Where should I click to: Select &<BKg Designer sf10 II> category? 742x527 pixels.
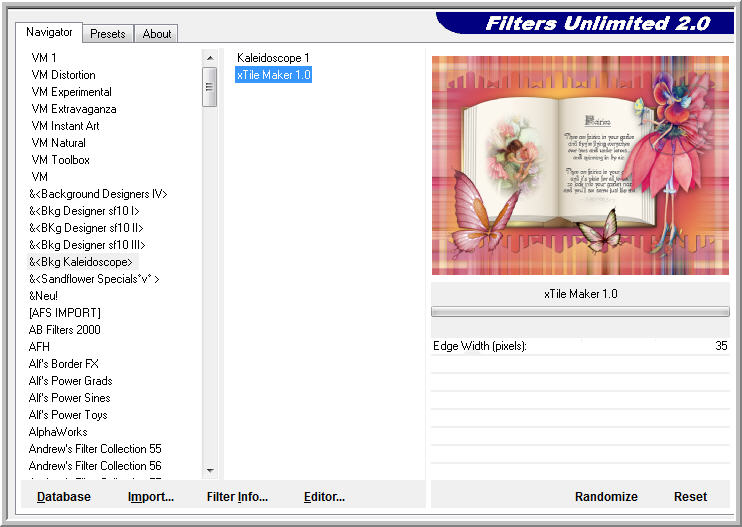pos(86,228)
